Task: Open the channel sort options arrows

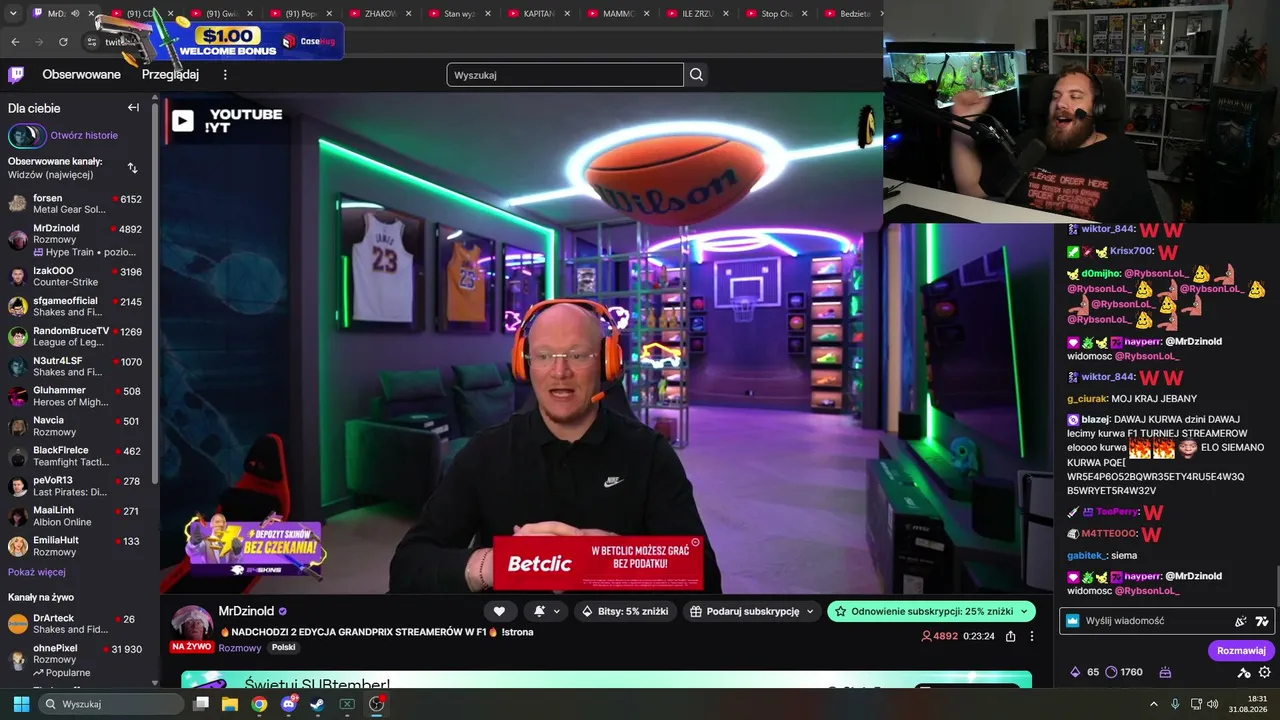Action: [x=132, y=168]
